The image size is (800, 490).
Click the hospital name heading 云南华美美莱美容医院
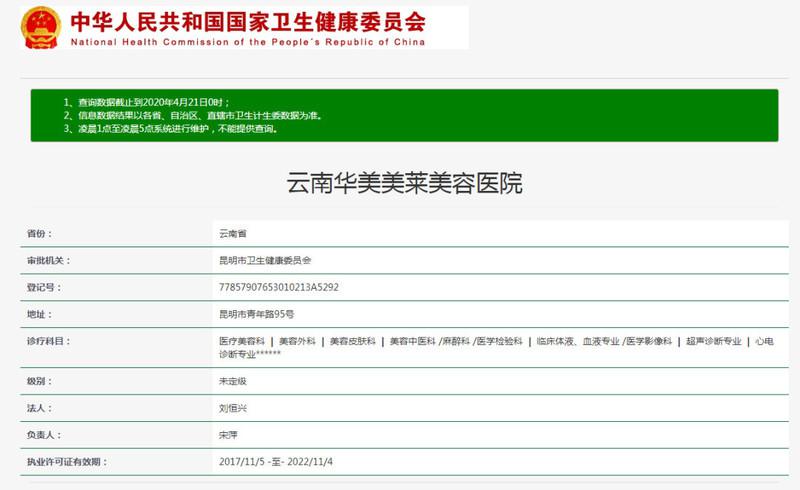coord(404,184)
